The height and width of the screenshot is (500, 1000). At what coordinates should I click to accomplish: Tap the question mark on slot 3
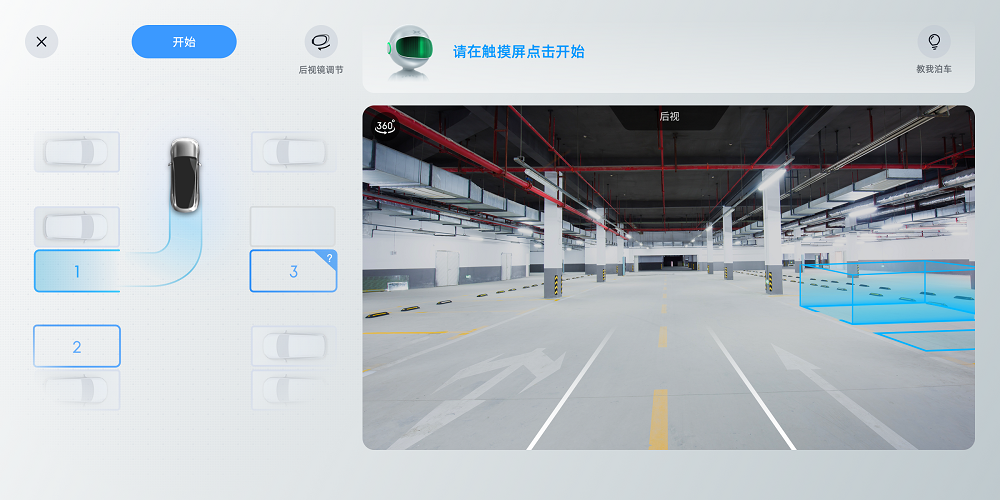[330, 258]
